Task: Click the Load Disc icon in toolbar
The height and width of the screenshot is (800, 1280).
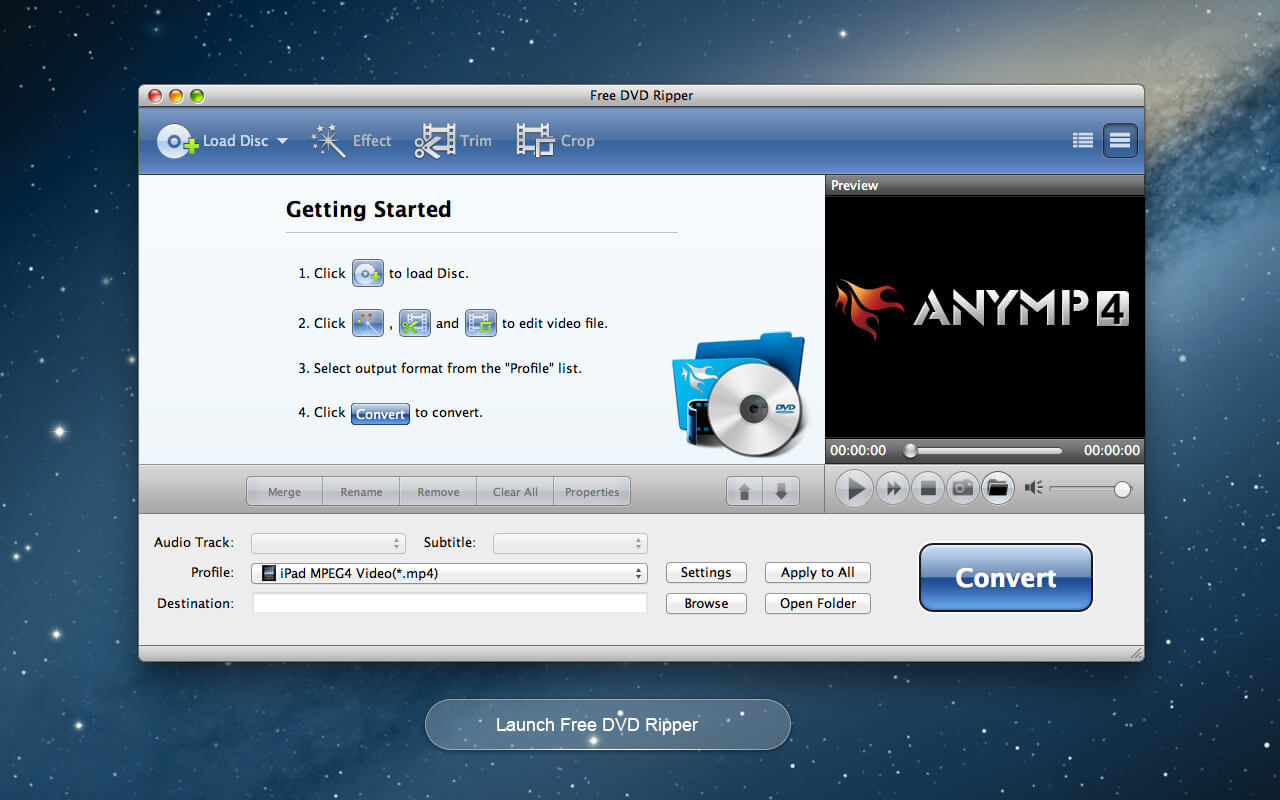Action: [178, 141]
